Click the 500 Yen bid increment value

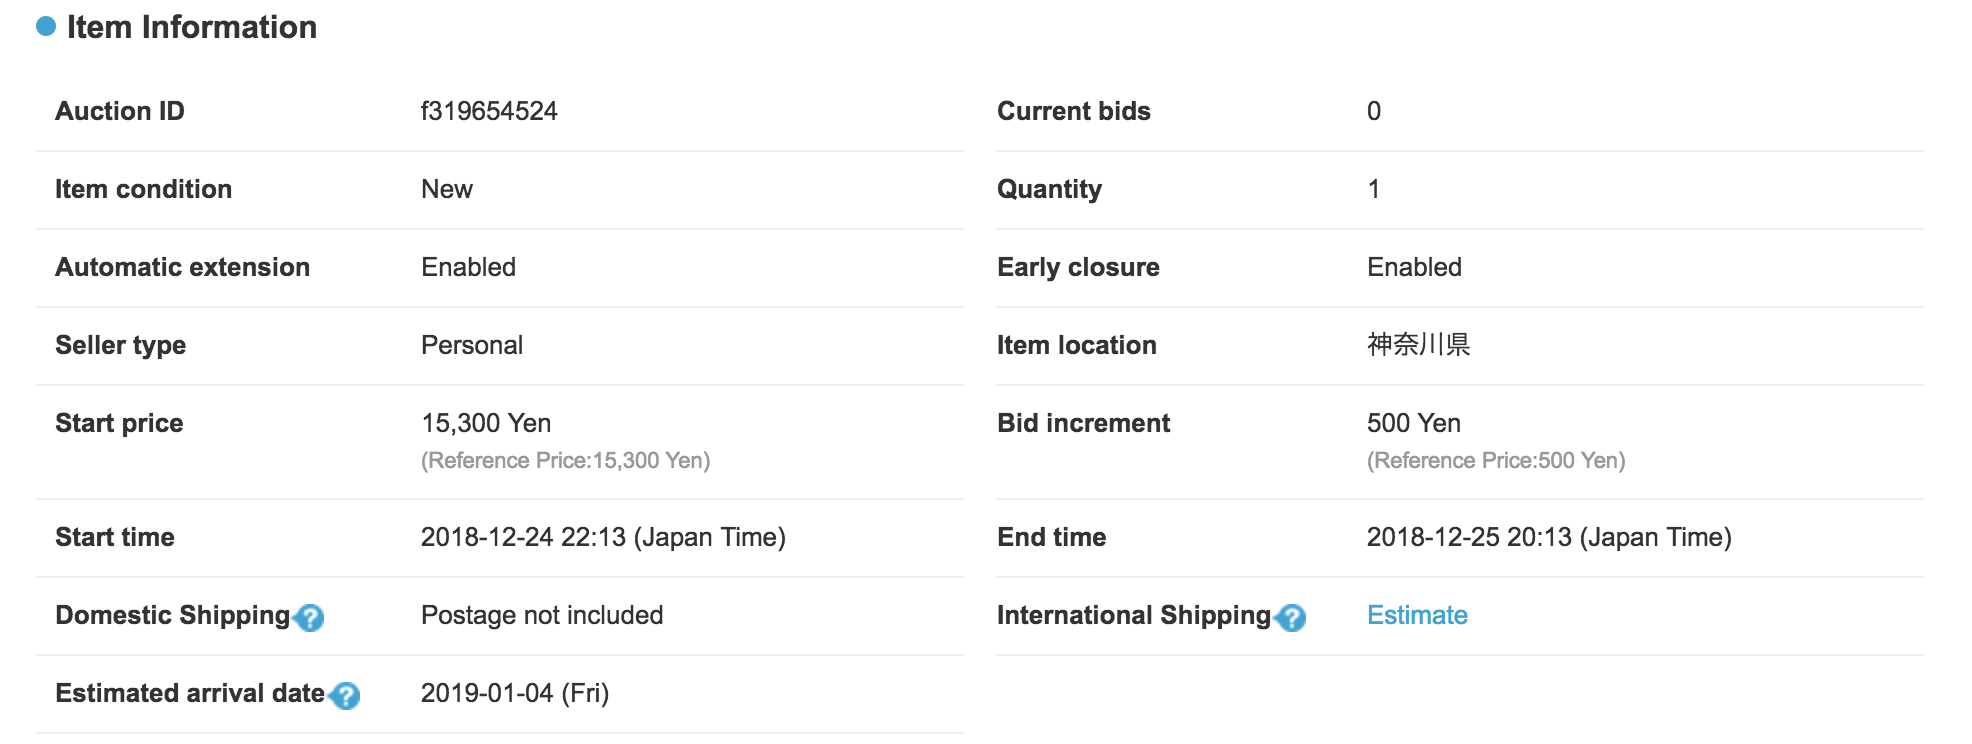1414,423
